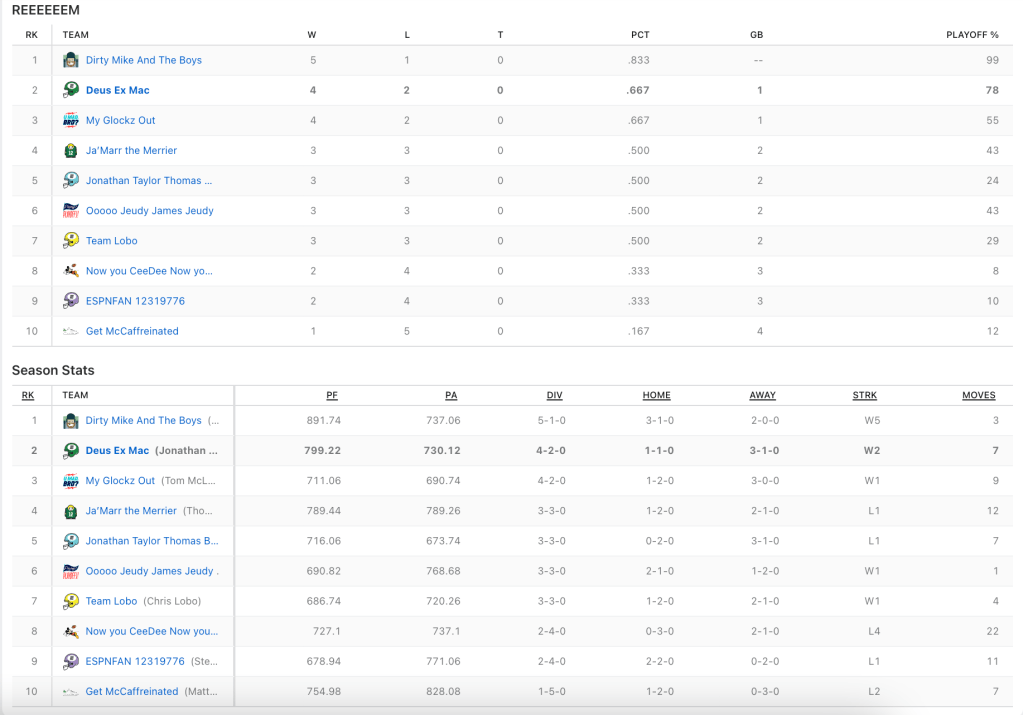The height and width of the screenshot is (715, 1023).
Task: Sort Season Stats by MOVES column
Action: pos(978,395)
